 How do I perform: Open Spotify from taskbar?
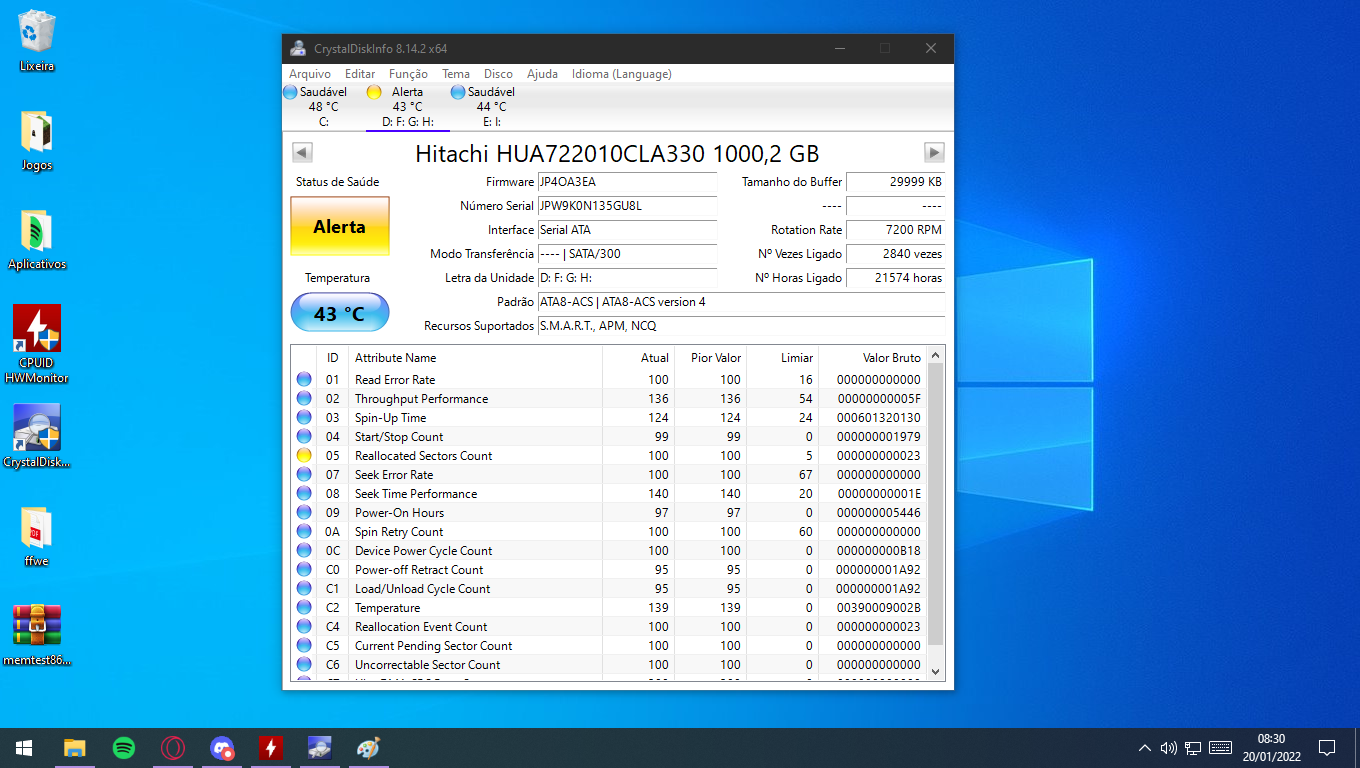[123, 748]
